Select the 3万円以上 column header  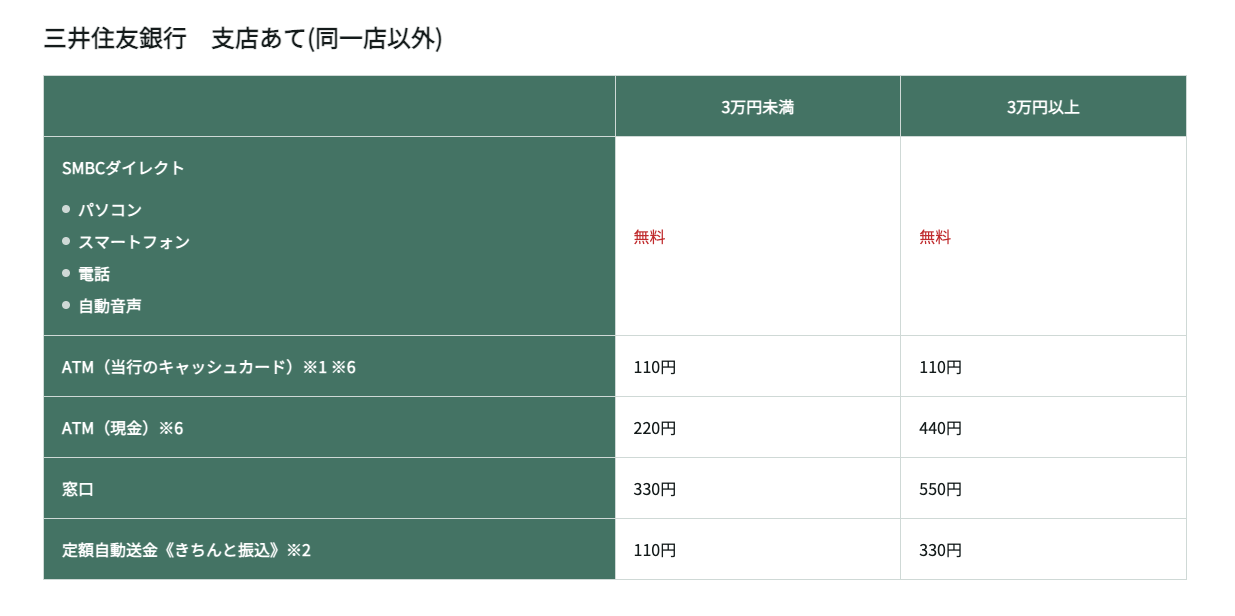[1043, 107]
